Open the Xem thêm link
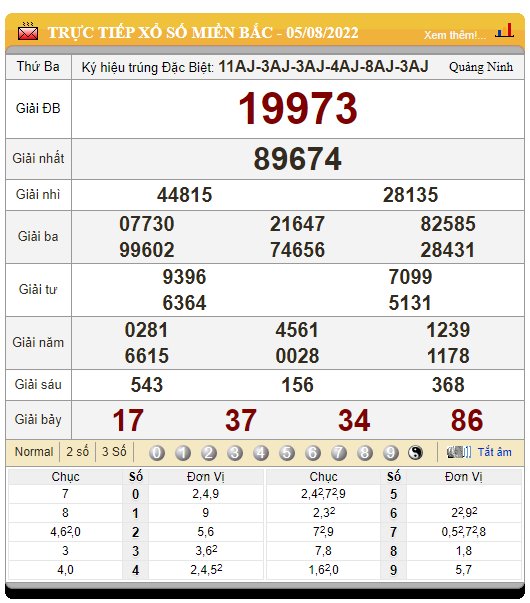530x603 pixels. click(455, 35)
